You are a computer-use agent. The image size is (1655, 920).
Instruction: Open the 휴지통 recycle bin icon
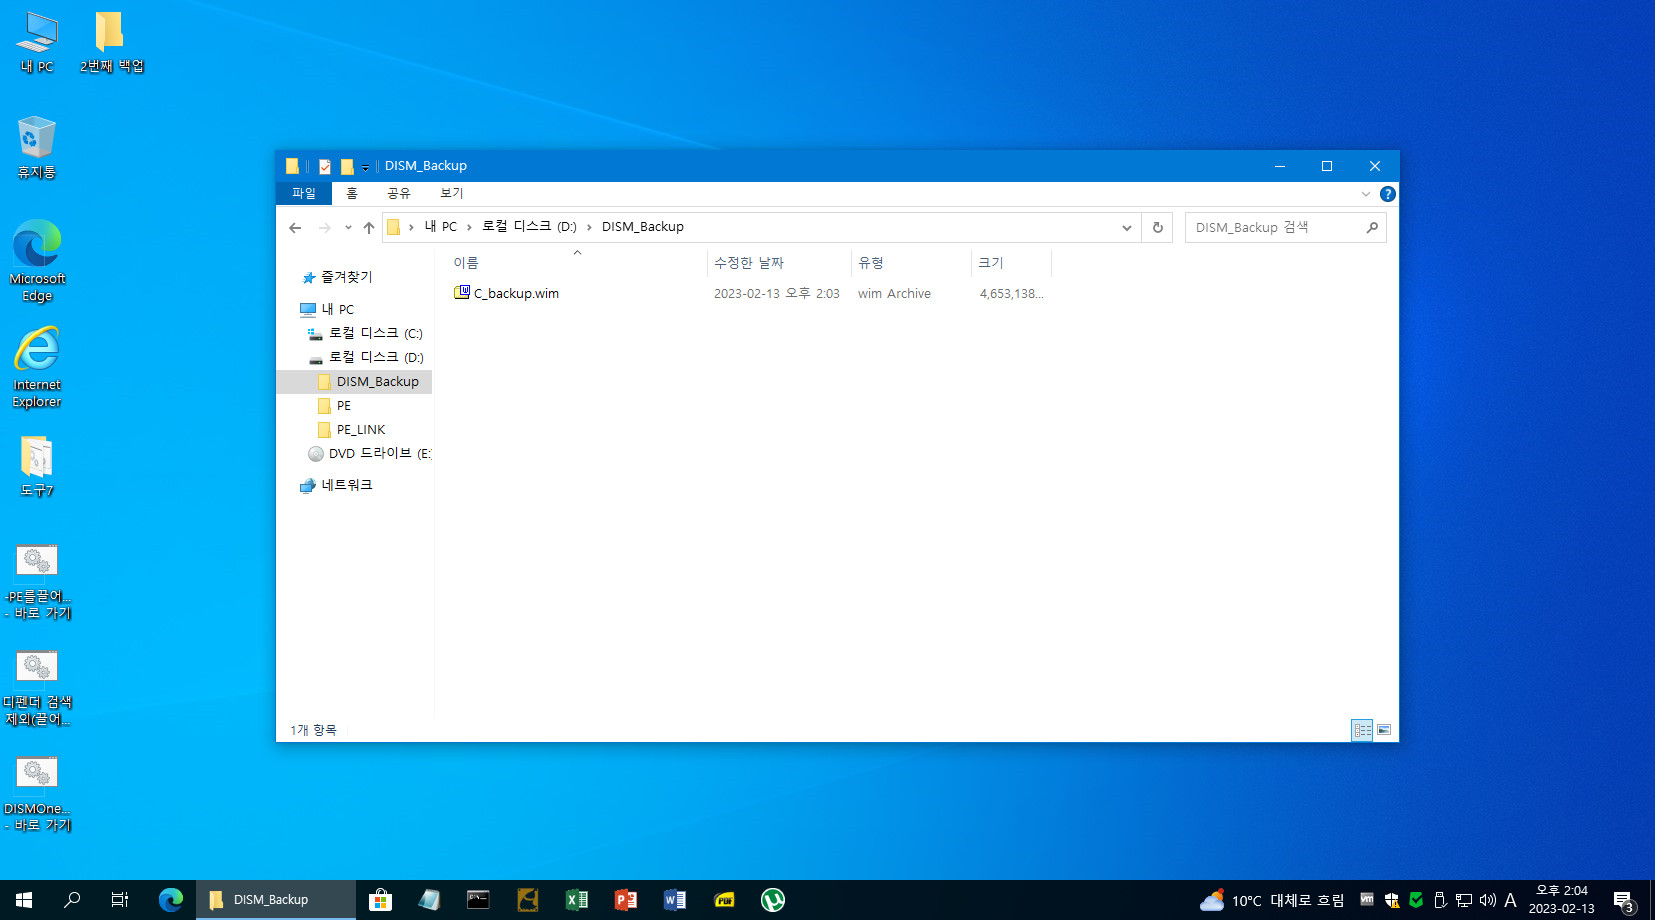tap(37, 148)
